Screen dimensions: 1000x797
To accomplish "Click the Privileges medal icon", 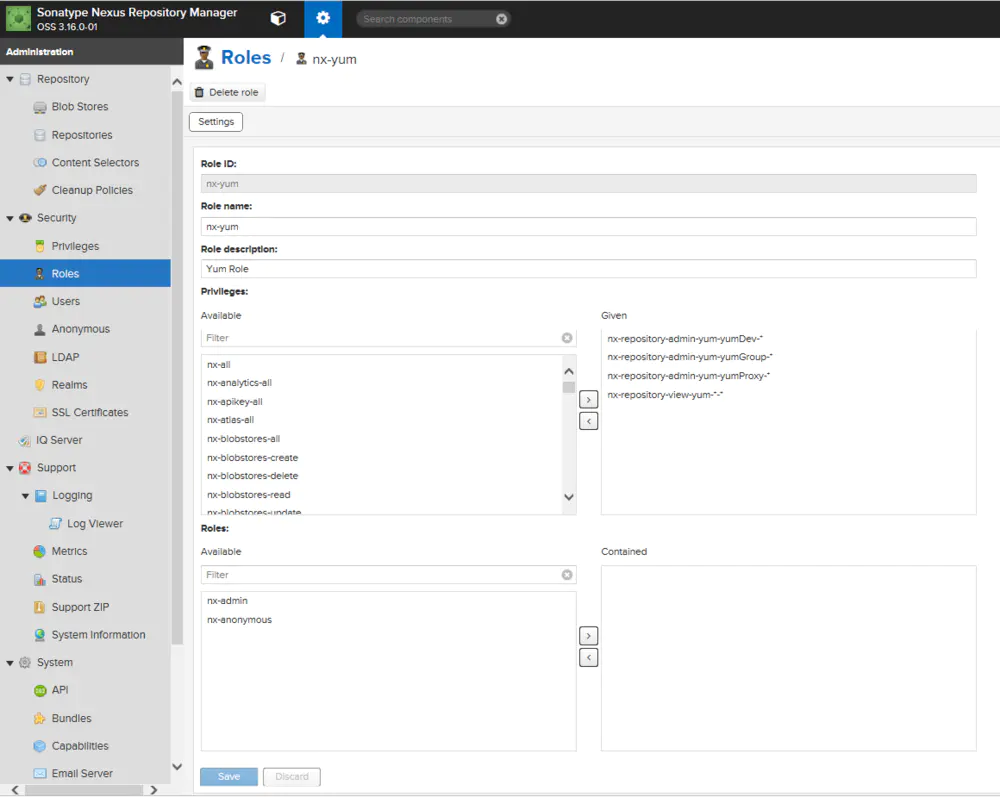I will tap(40, 246).
